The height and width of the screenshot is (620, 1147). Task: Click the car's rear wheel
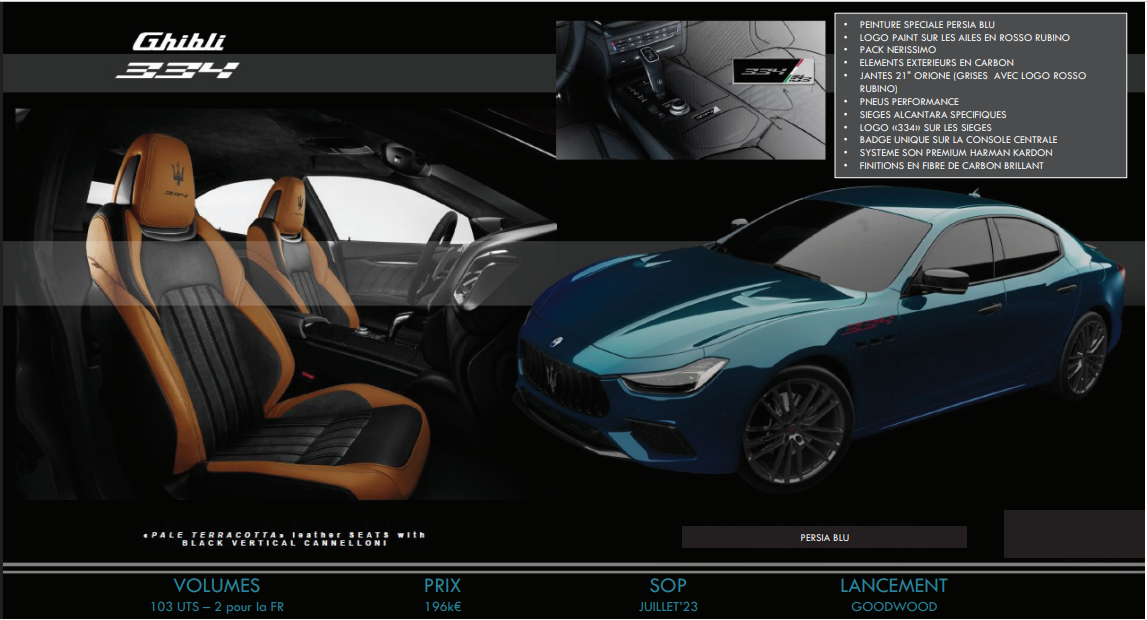point(1084,356)
